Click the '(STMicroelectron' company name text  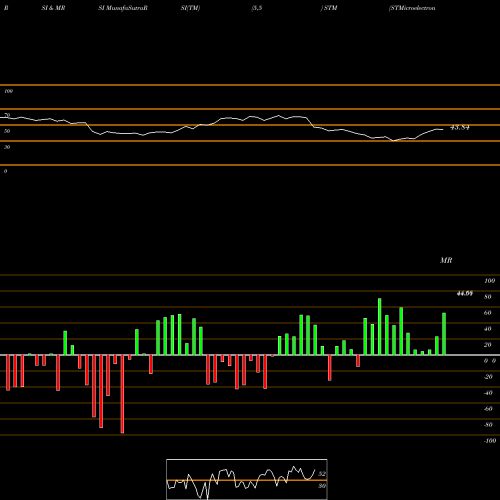coord(412,8)
